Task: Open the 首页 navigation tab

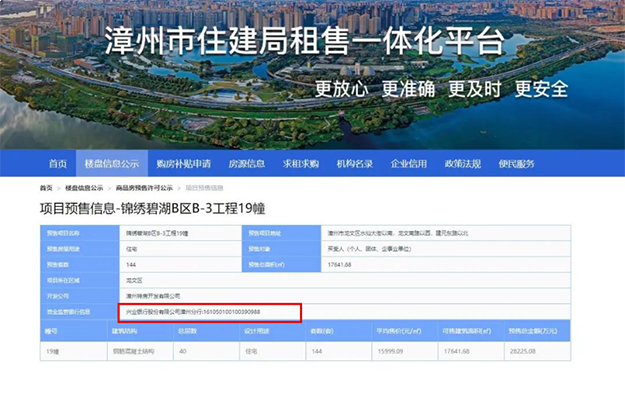Action: click(58, 163)
